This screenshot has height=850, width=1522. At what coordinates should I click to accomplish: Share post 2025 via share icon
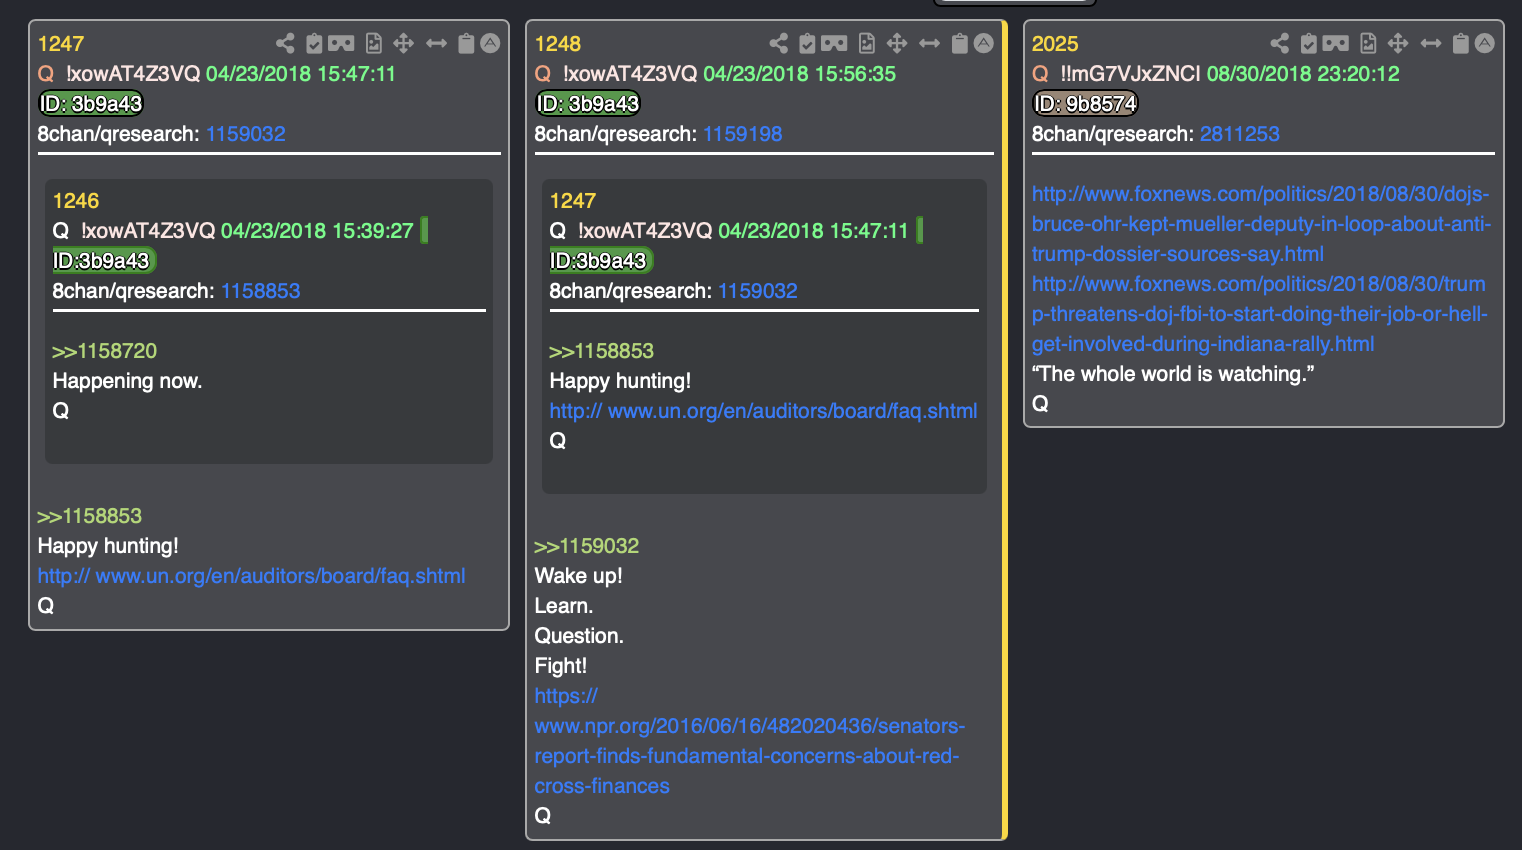(x=1280, y=43)
